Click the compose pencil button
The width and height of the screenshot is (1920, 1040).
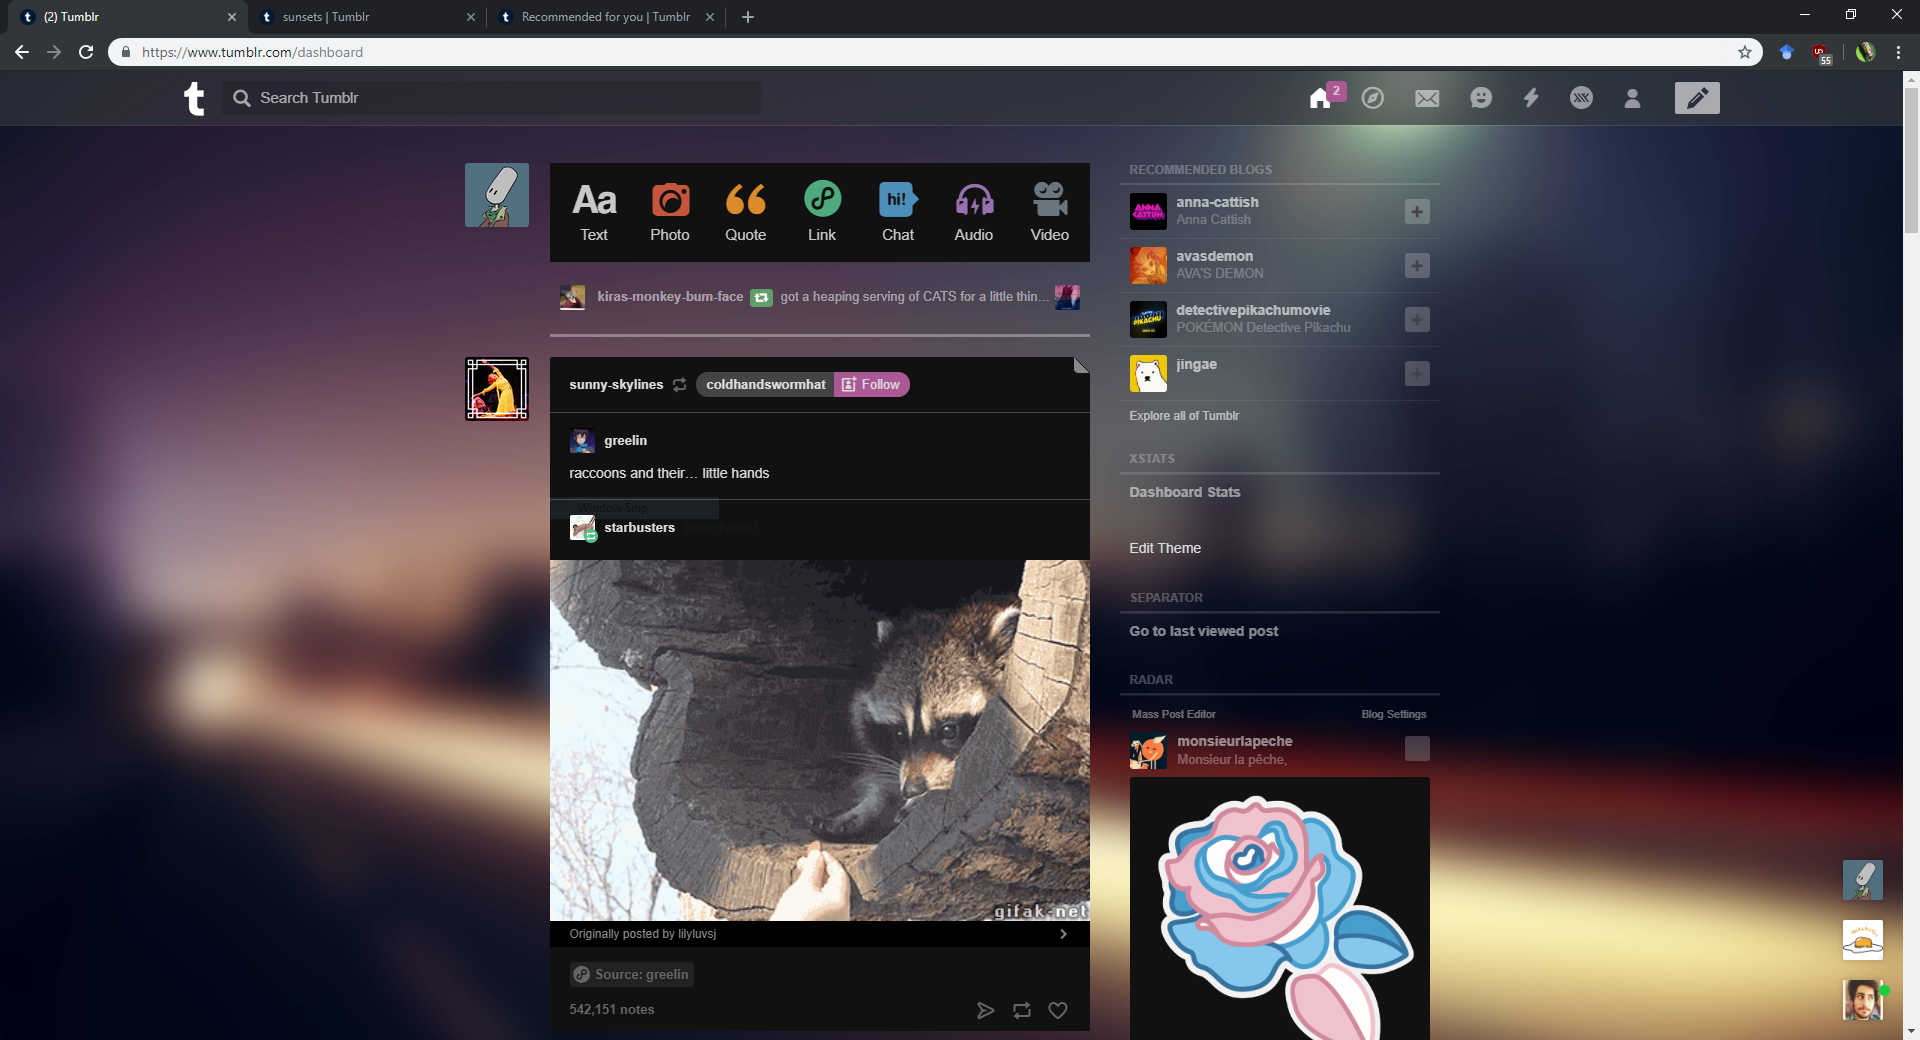(1697, 98)
